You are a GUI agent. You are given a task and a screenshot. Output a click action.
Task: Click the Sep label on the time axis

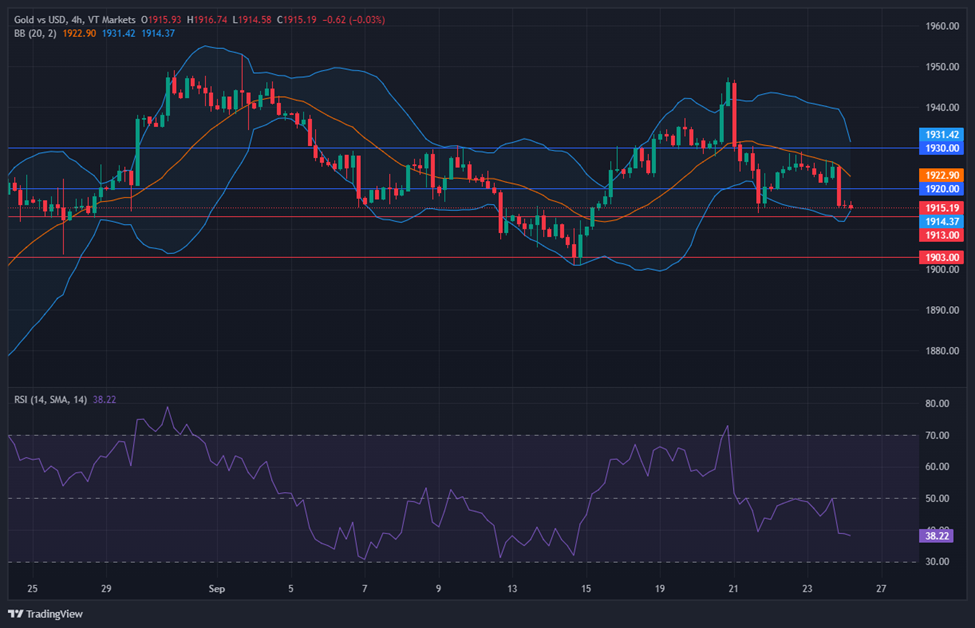(215, 590)
